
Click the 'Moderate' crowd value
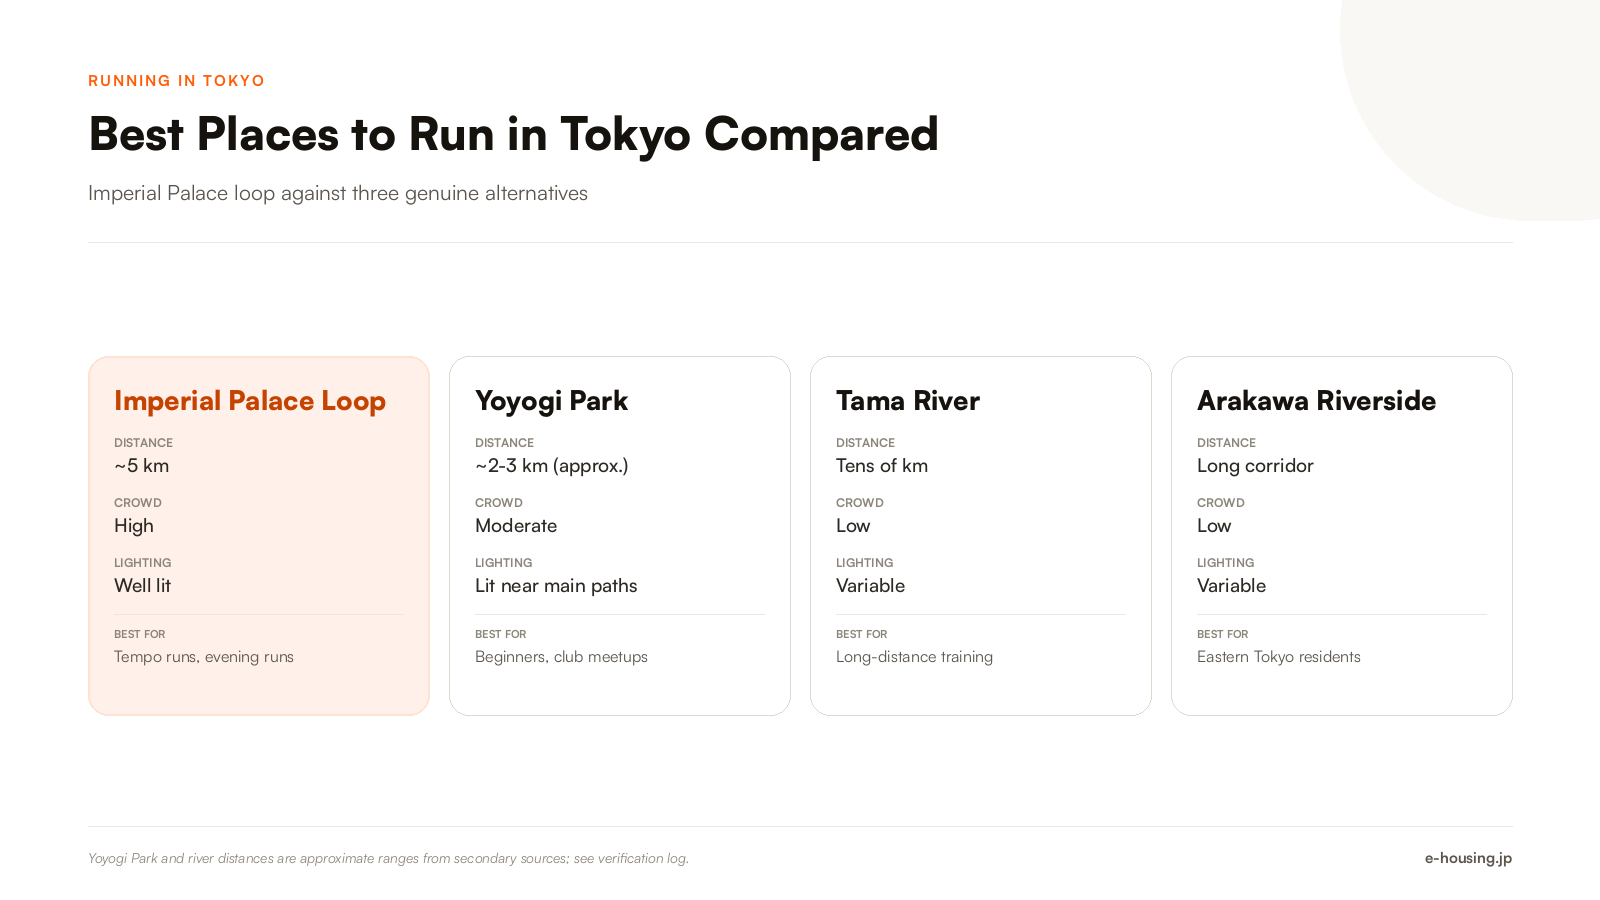click(x=516, y=526)
